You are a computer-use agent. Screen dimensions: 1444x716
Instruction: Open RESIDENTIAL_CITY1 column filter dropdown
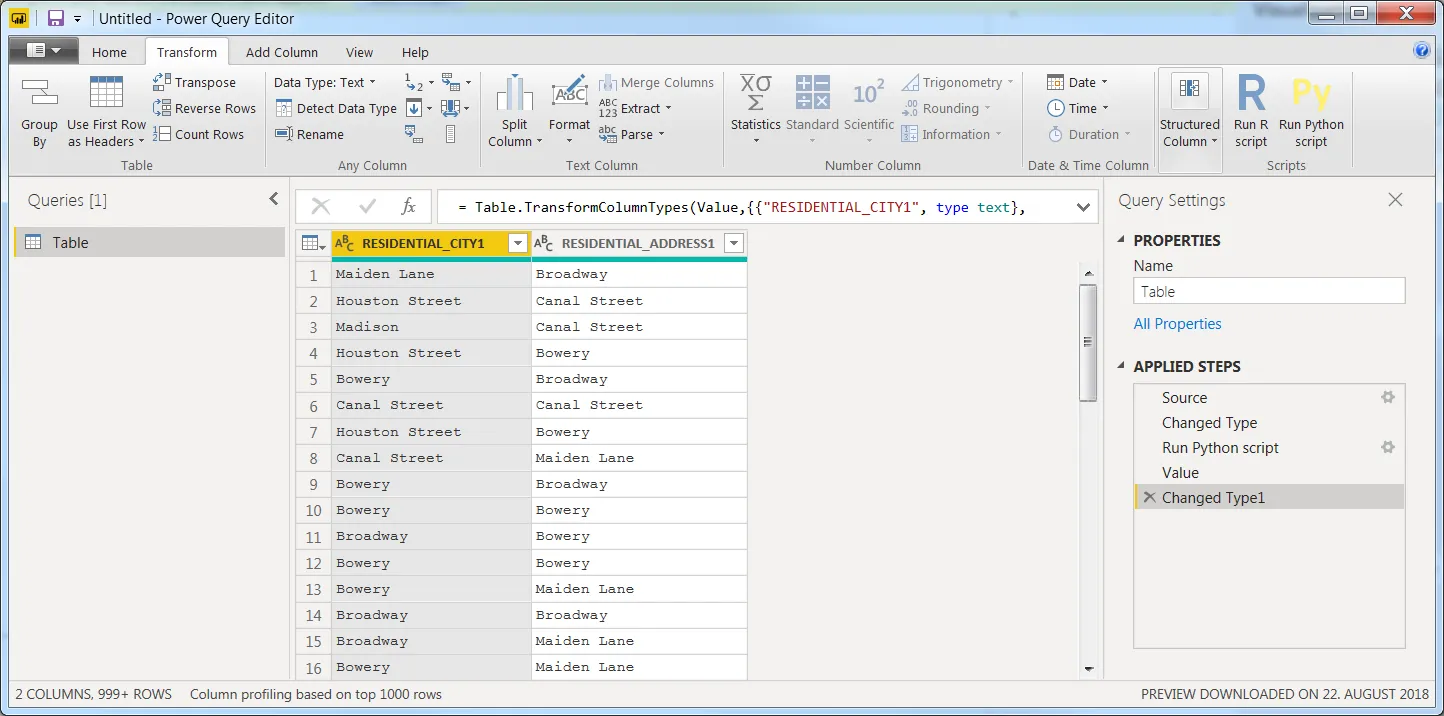point(518,243)
